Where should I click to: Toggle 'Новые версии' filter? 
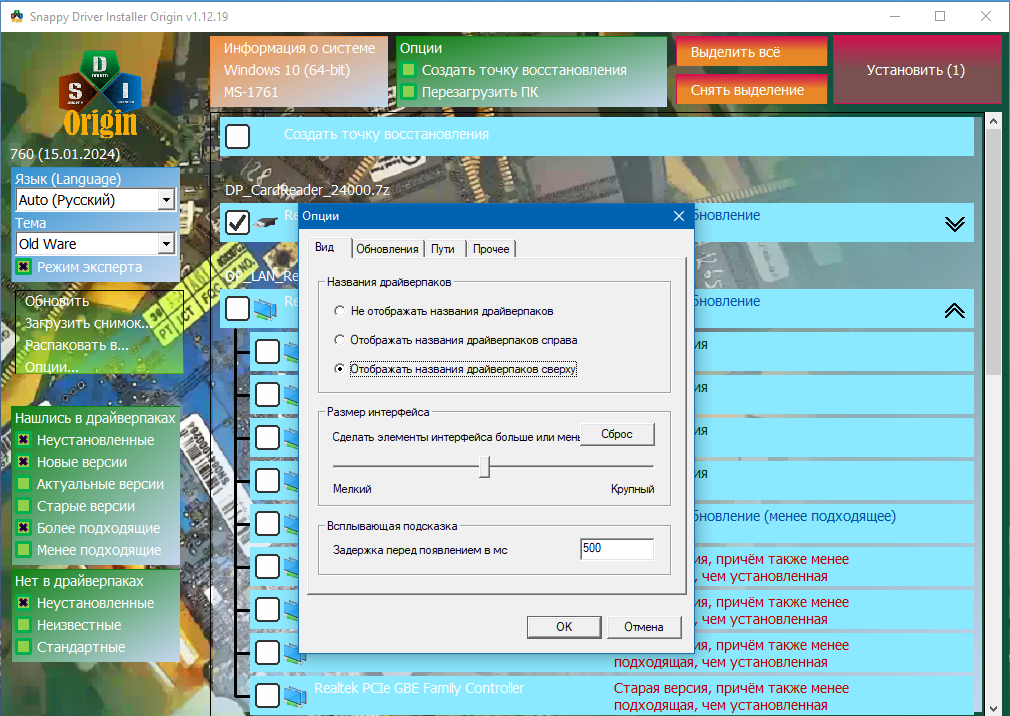click(x=24, y=462)
